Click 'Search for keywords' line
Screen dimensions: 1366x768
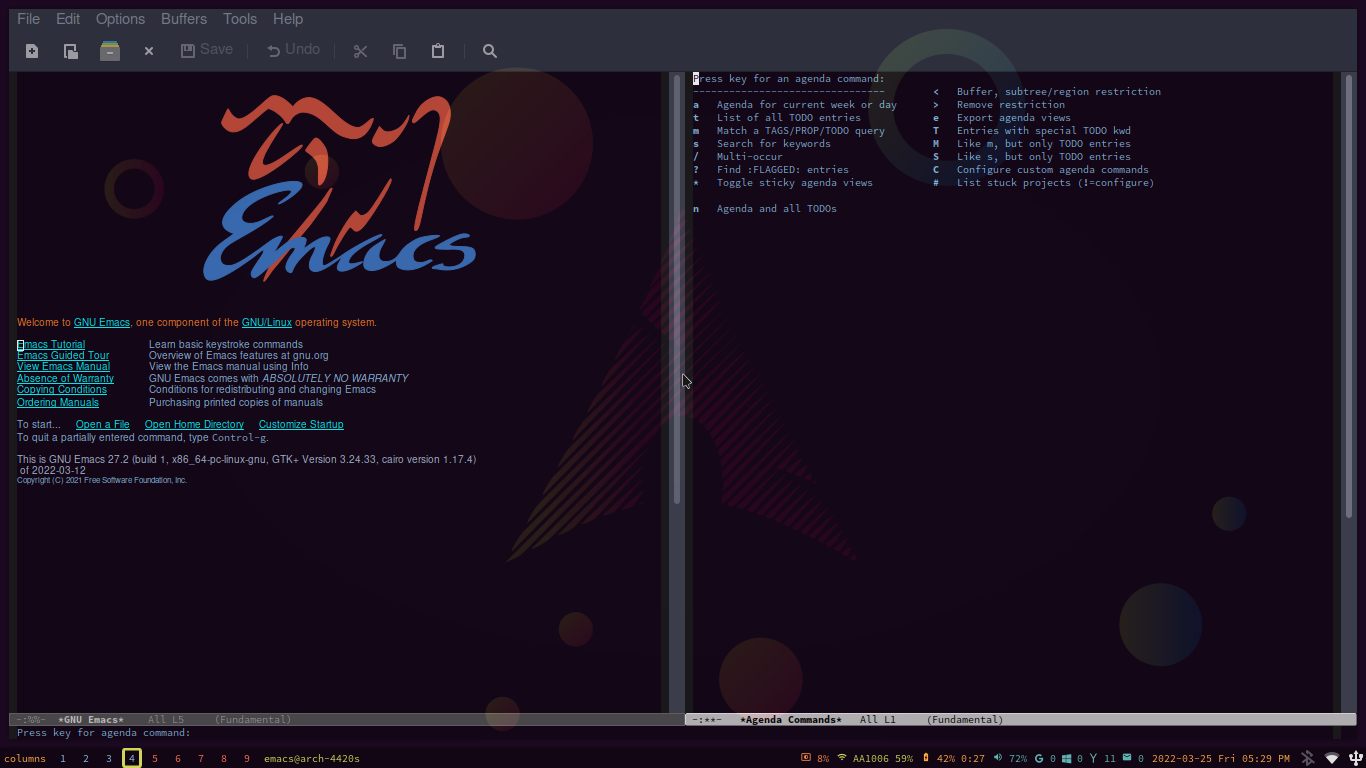tap(774, 144)
